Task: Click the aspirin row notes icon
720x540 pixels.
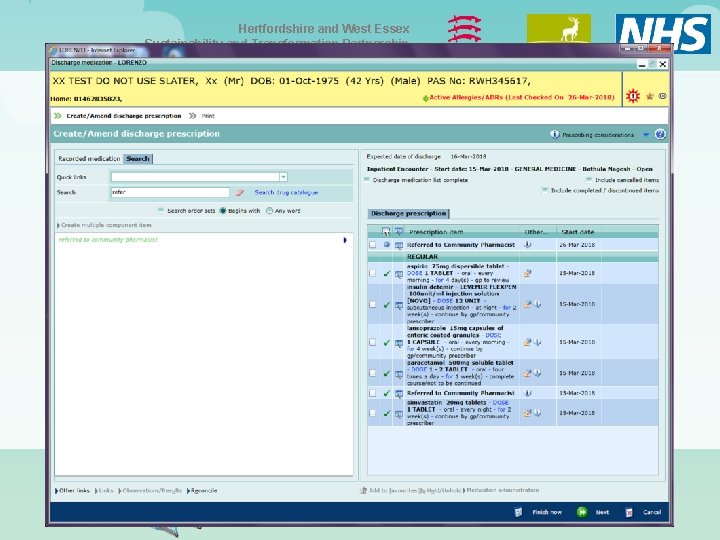Action: tap(528, 273)
